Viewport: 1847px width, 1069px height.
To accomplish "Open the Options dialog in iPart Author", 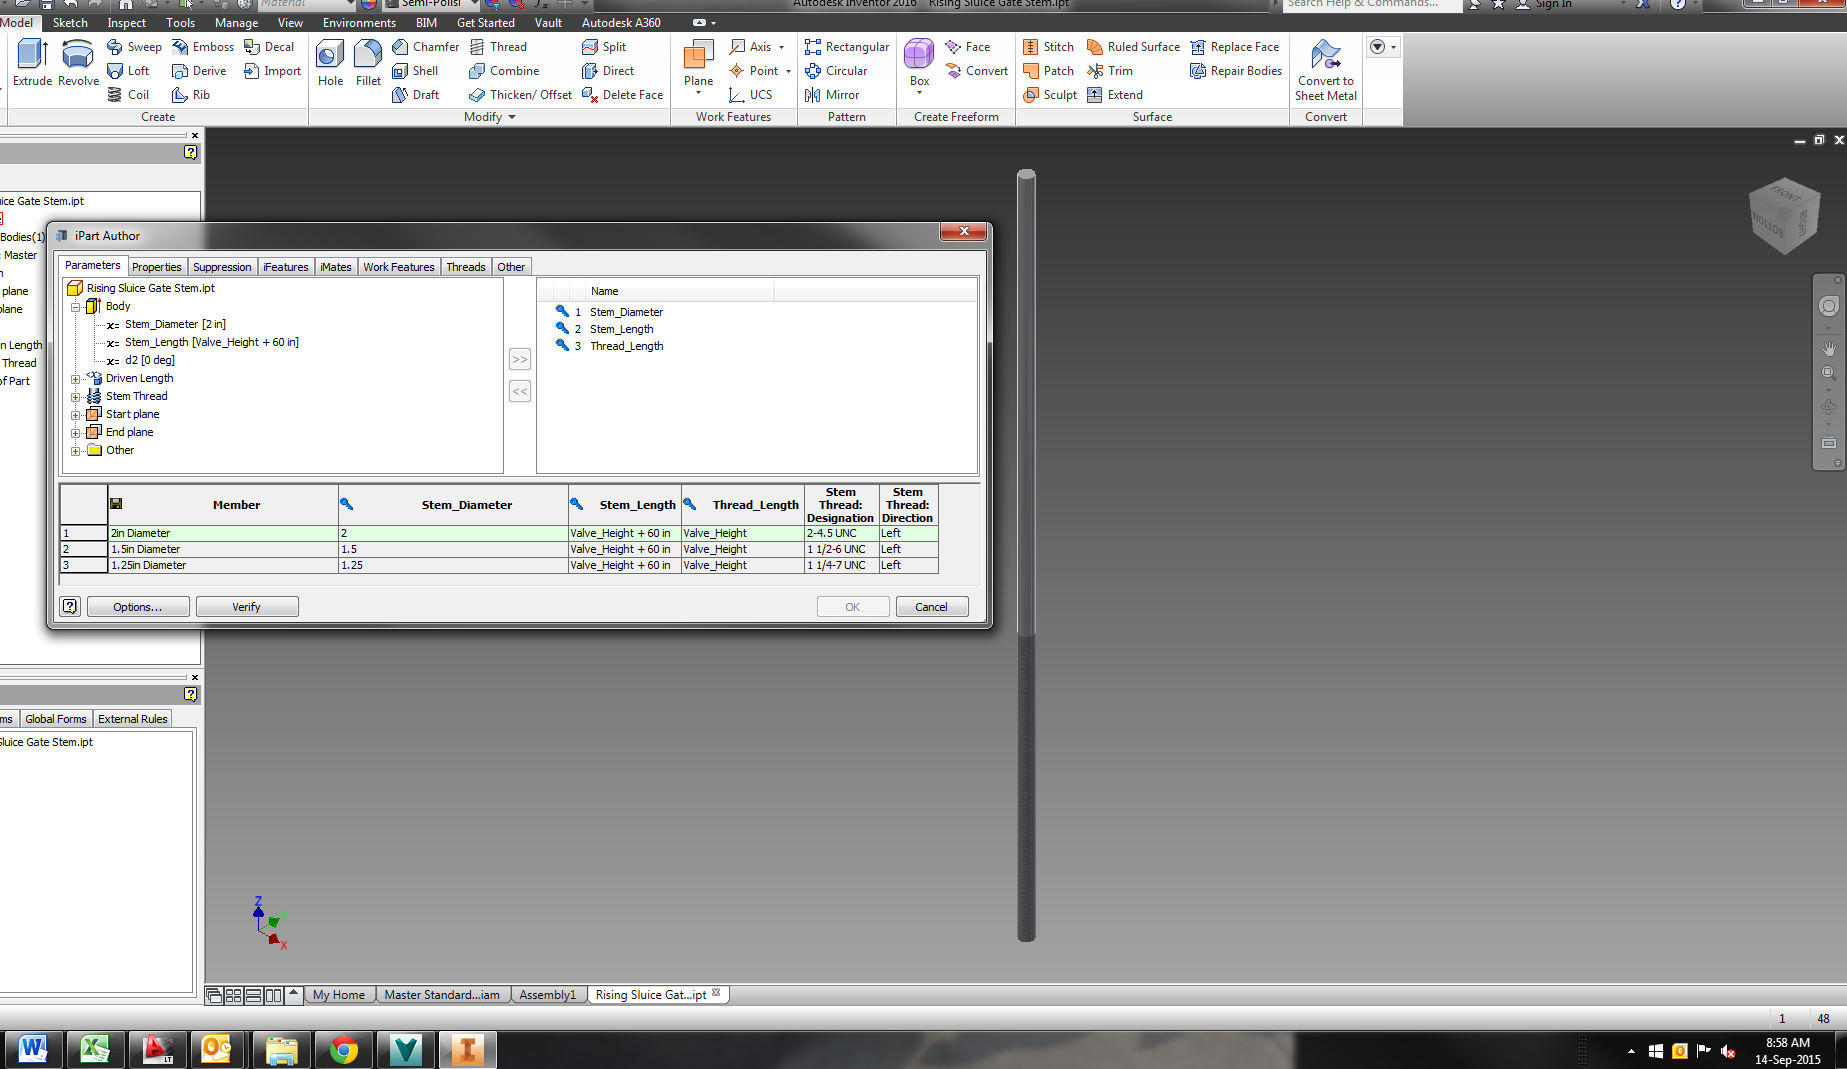I will click(137, 606).
